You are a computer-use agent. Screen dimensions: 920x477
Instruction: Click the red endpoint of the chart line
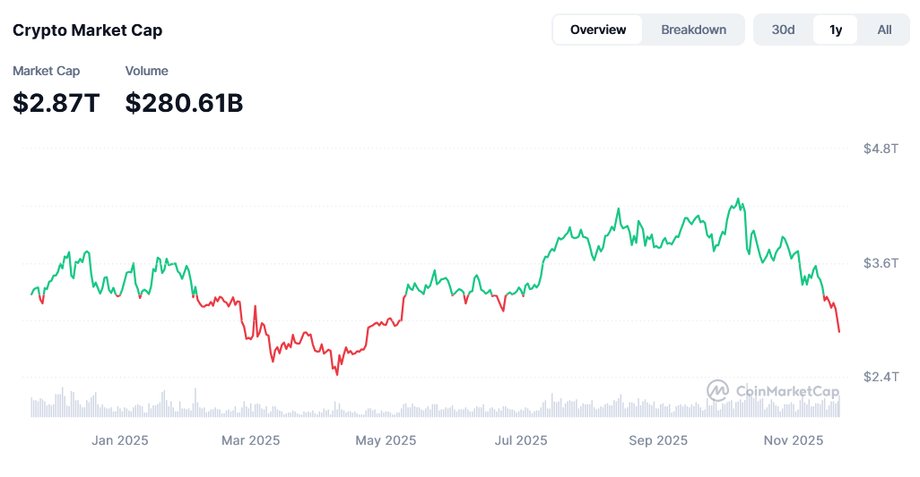pos(839,331)
